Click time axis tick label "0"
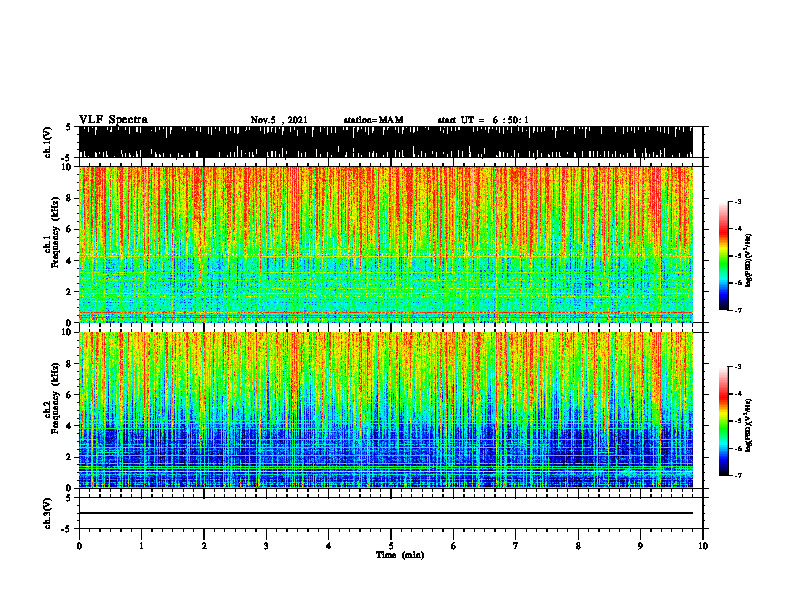The image size is (792, 612). point(79,546)
